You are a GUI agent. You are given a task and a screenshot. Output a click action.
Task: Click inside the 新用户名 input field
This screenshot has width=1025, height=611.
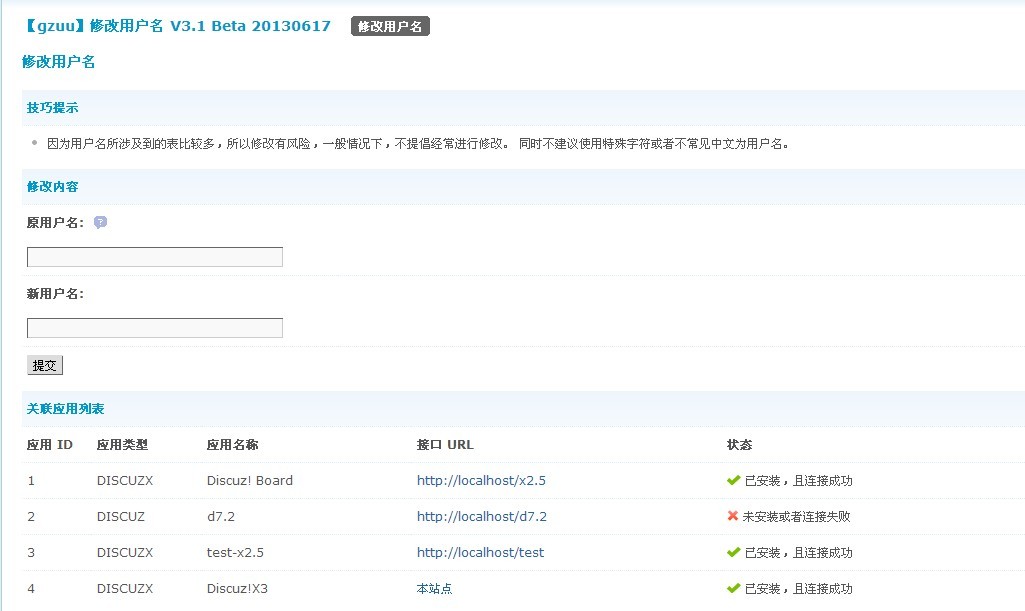point(154,327)
